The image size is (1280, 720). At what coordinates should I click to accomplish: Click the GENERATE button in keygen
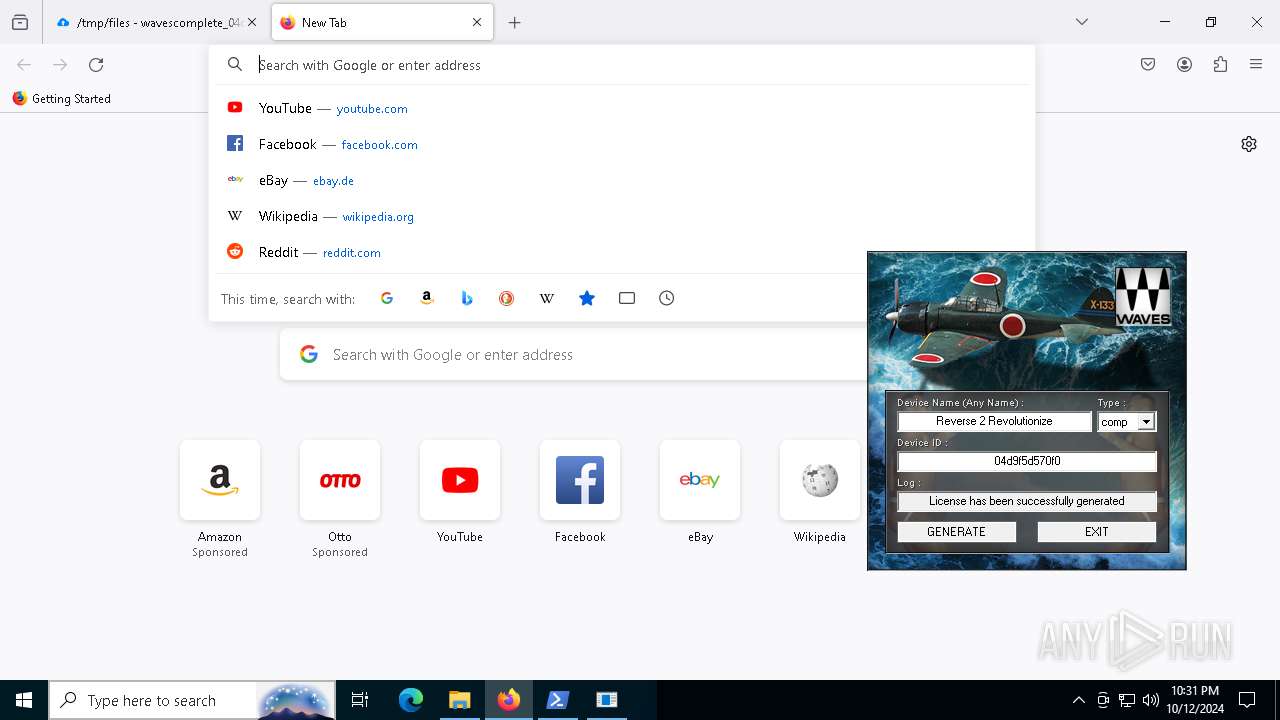click(956, 532)
